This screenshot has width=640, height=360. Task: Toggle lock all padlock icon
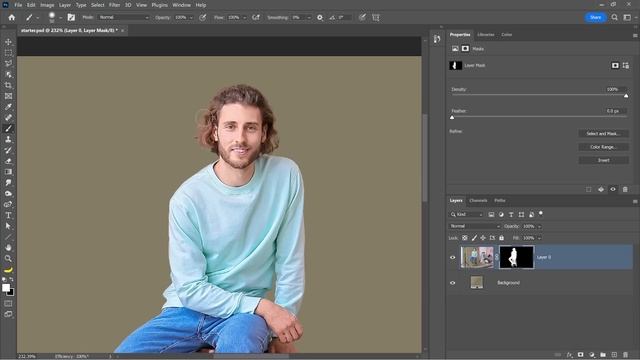(x=501, y=238)
